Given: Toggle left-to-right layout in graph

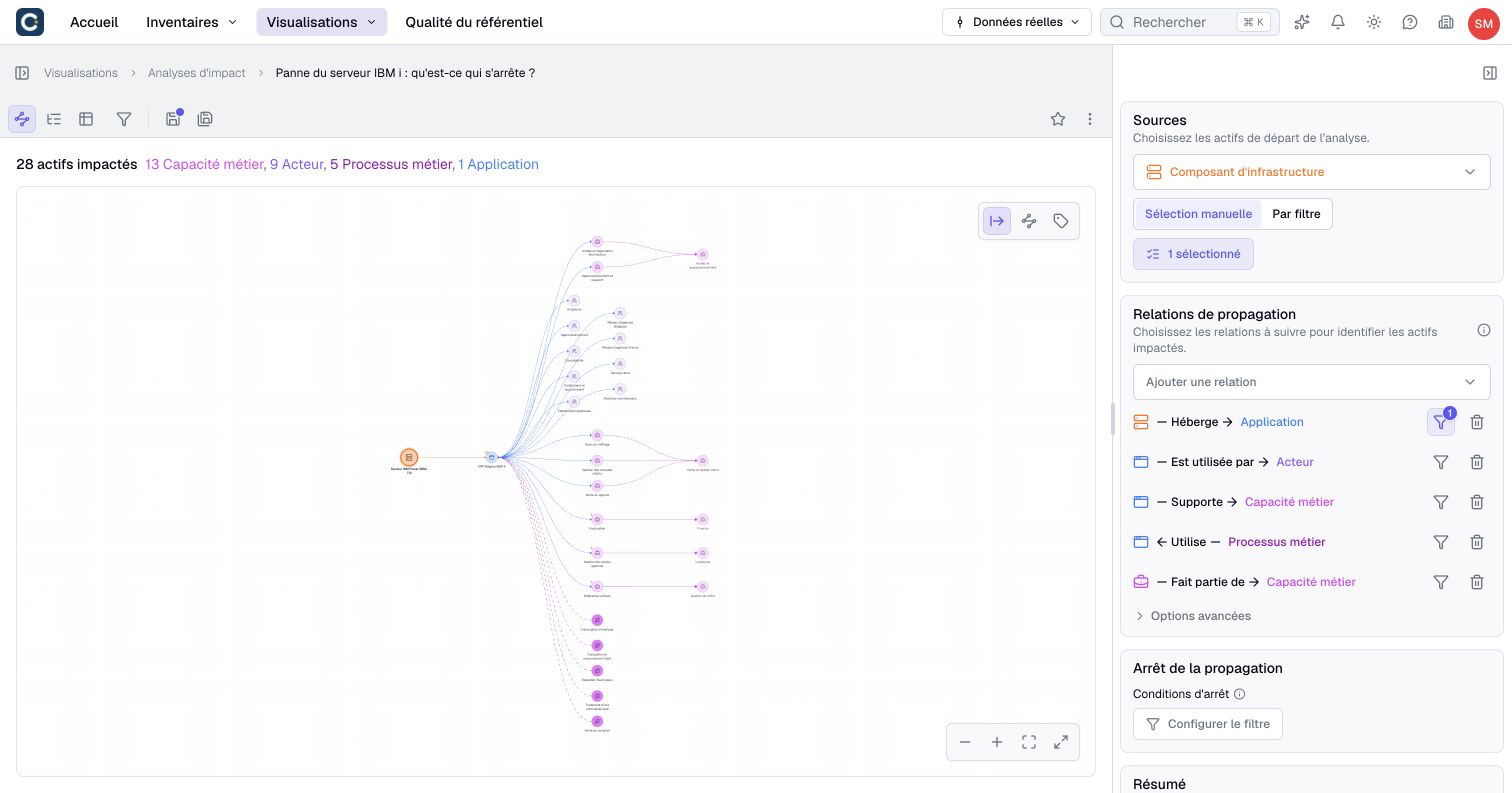Looking at the screenshot, I should point(997,221).
